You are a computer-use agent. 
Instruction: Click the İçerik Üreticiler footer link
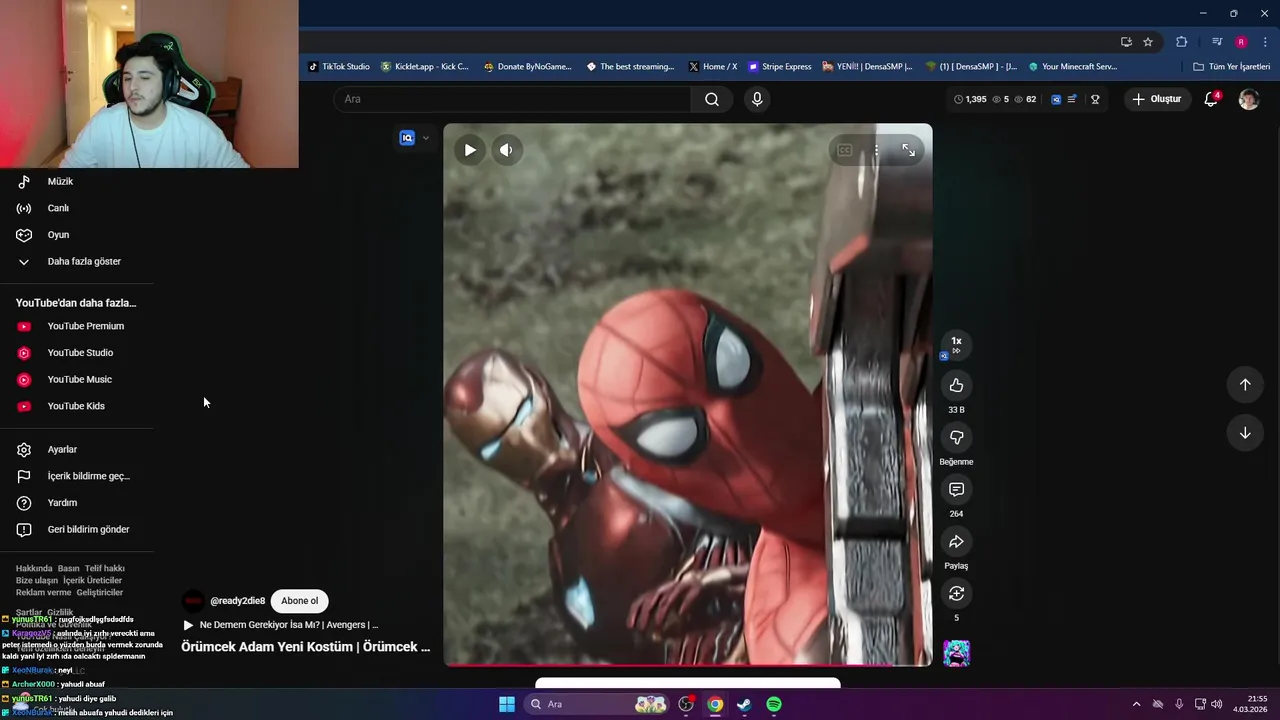92,580
